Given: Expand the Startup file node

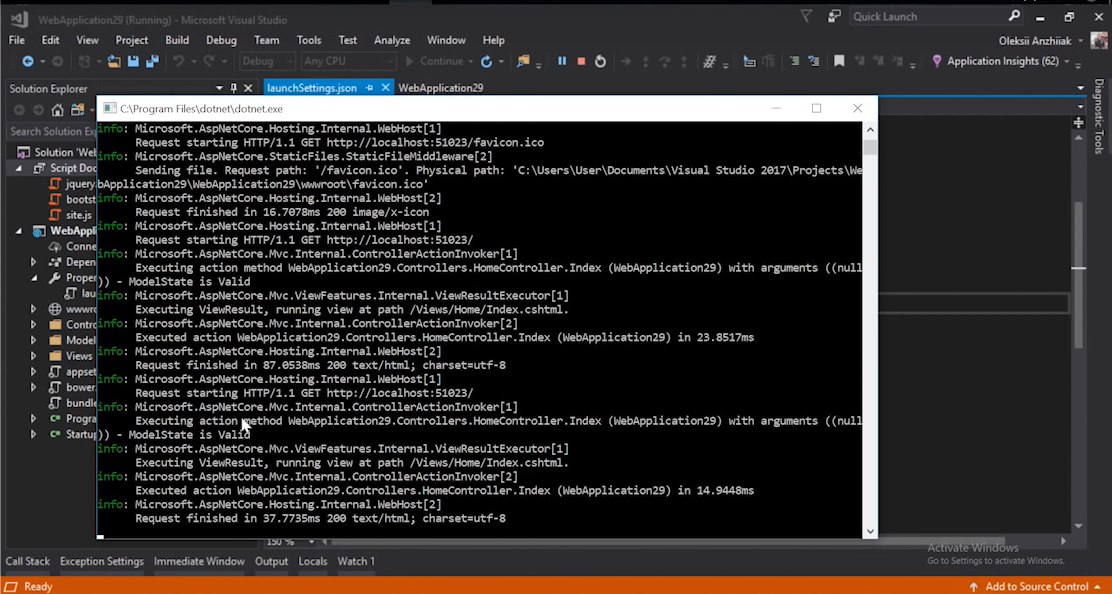Looking at the screenshot, I should (x=33, y=434).
